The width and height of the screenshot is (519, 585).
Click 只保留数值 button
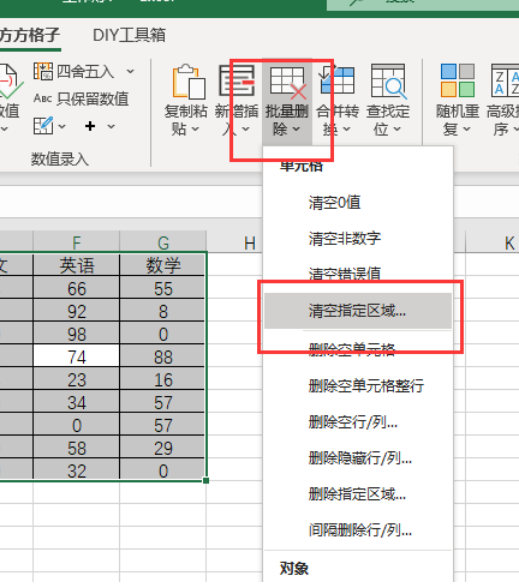tap(81, 99)
